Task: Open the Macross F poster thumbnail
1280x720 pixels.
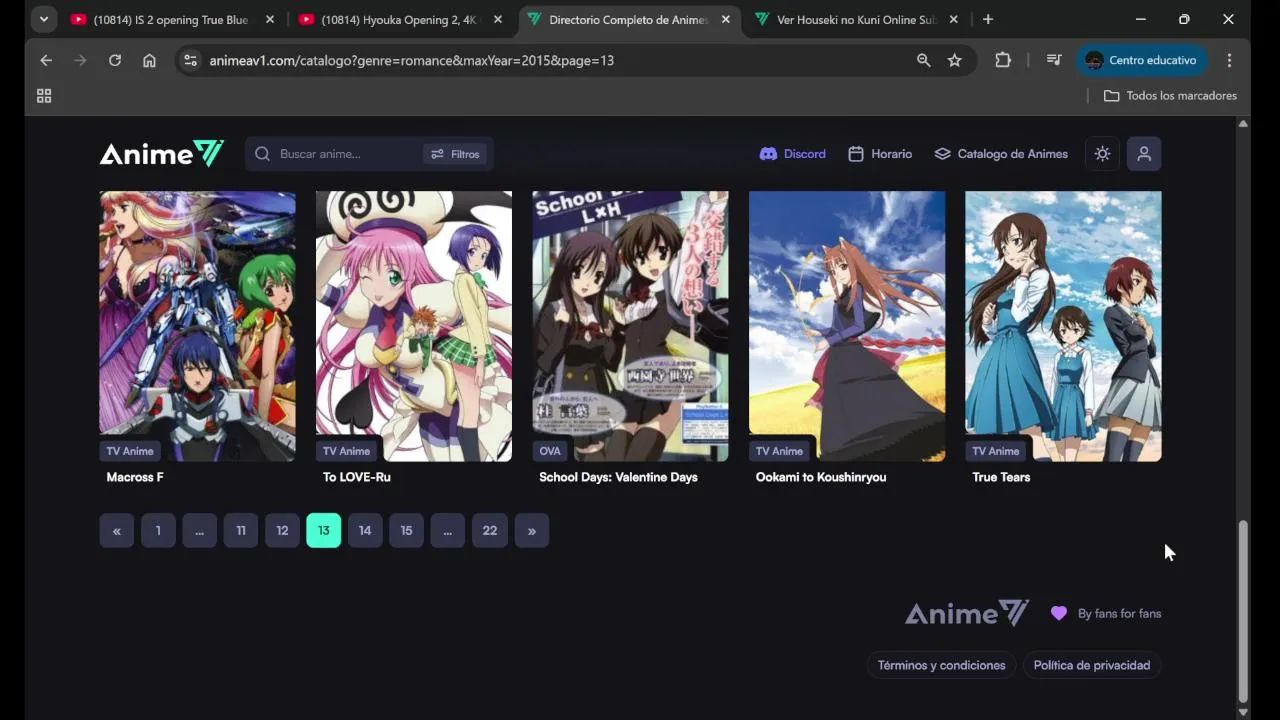Action: click(x=197, y=326)
